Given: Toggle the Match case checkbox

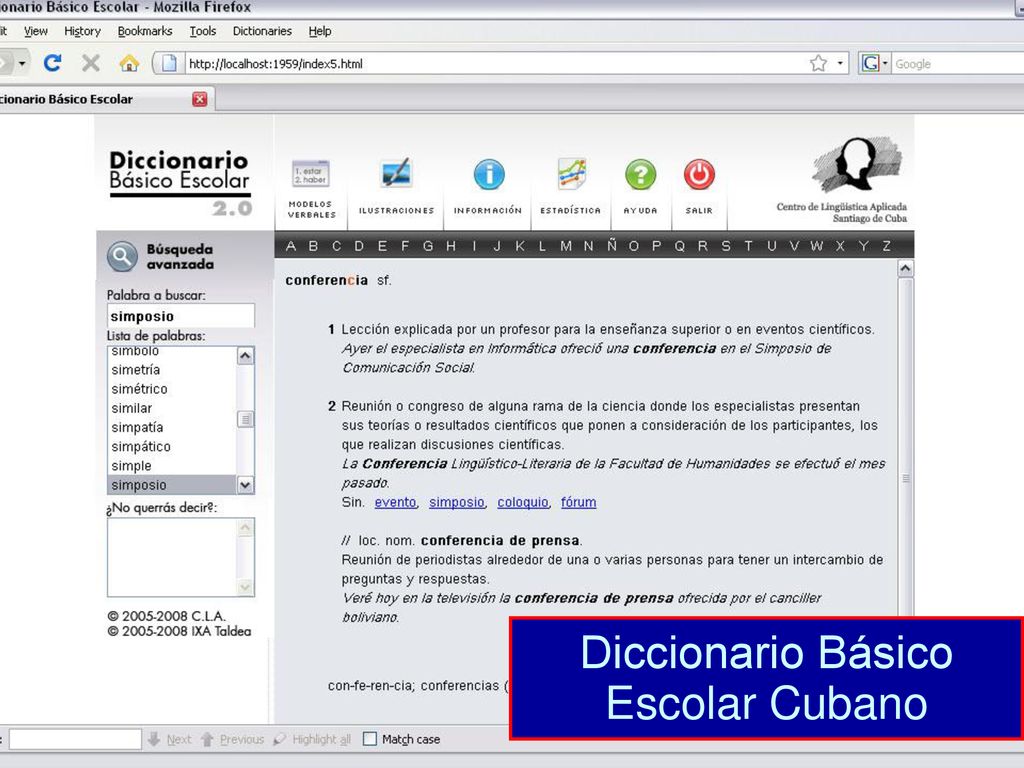Looking at the screenshot, I should (x=370, y=739).
